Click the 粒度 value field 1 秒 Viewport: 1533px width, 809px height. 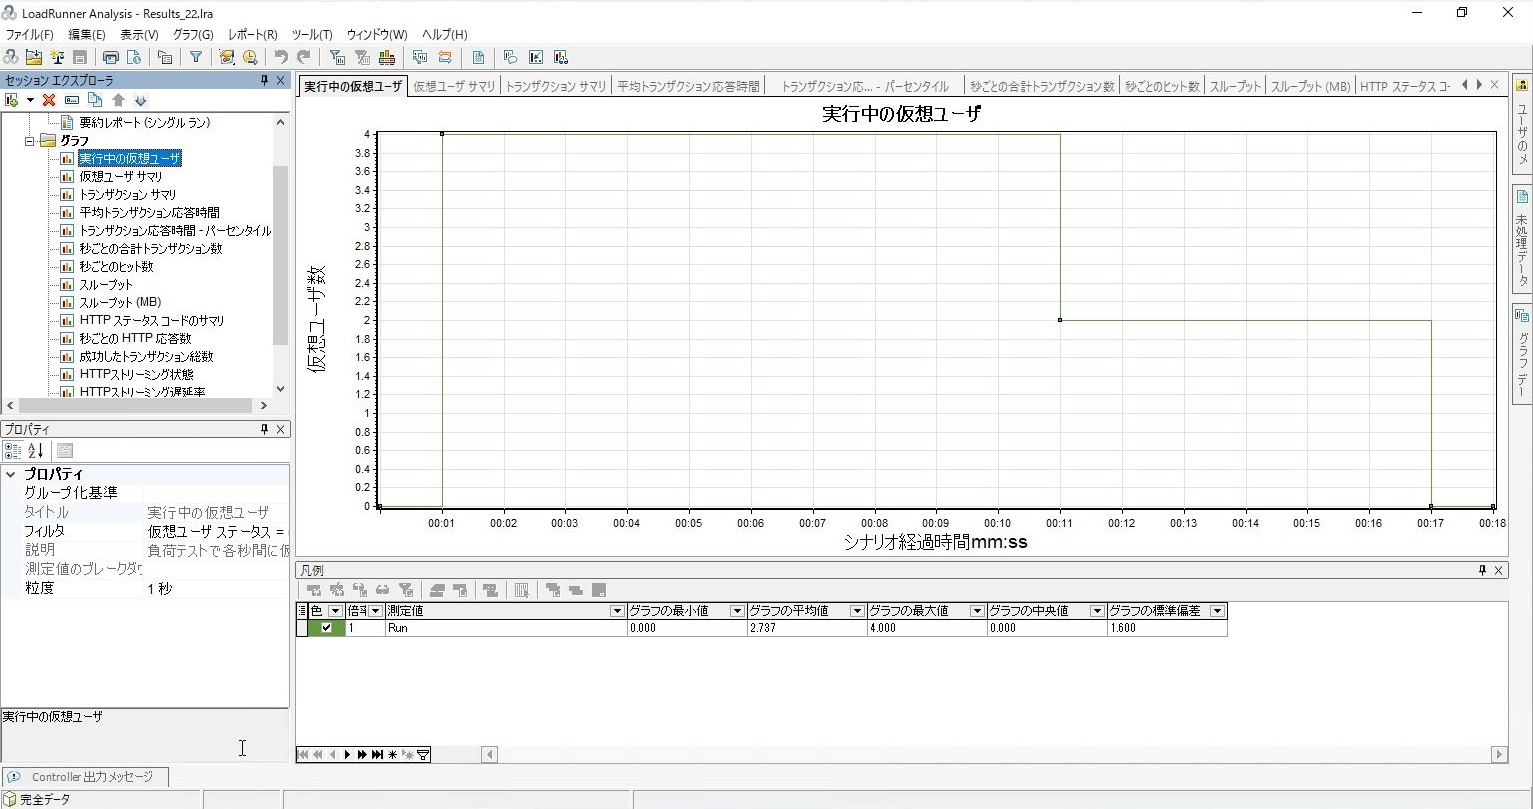point(217,589)
